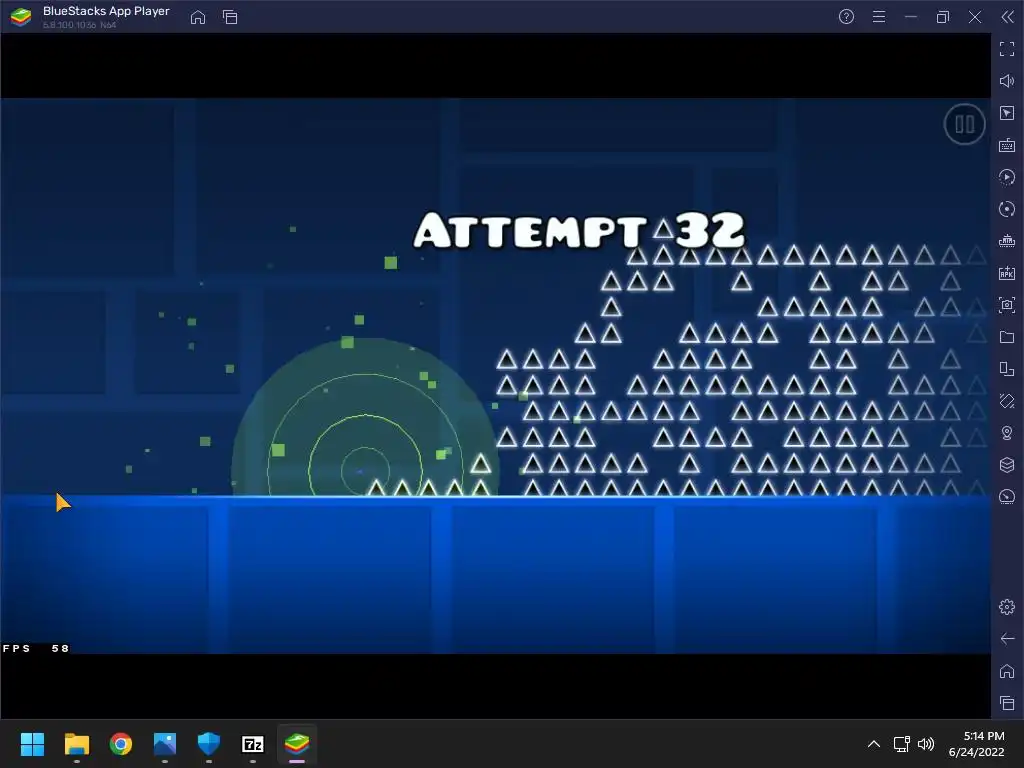Click the Android back arrow in sidebar

coord(1007,639)
